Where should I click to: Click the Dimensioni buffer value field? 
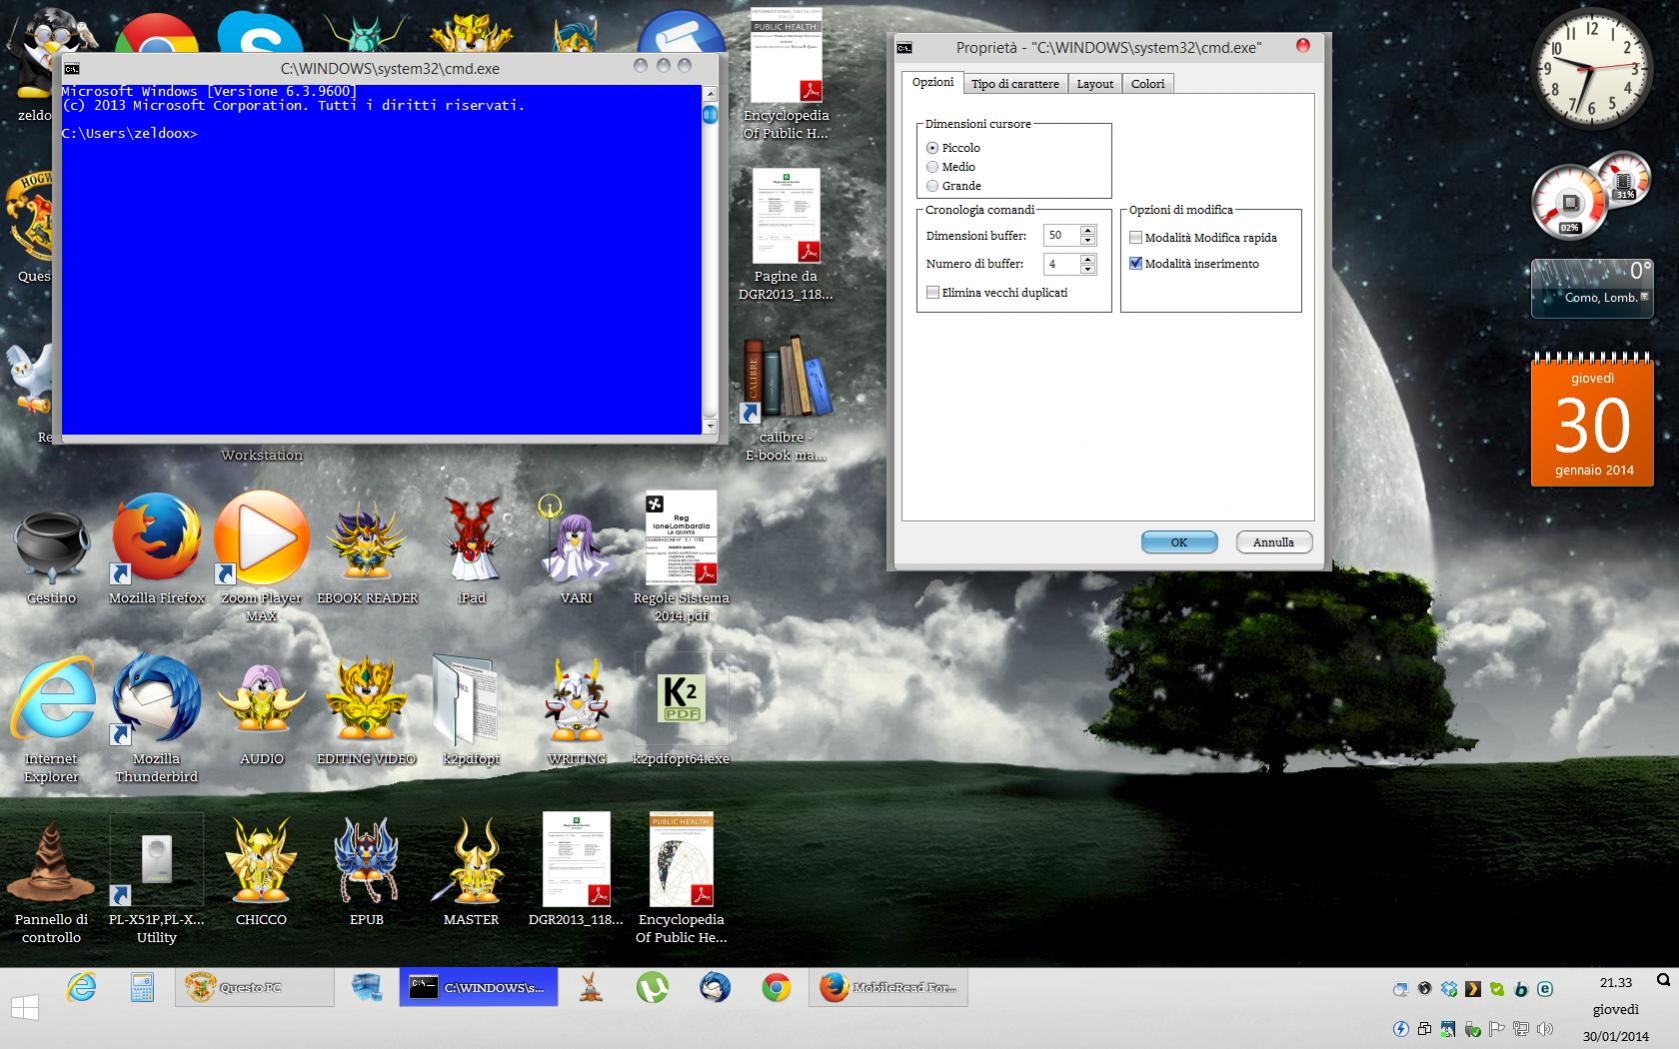1061,235
